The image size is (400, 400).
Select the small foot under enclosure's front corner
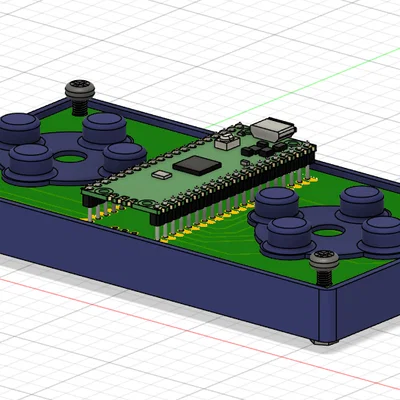(323, 342)
